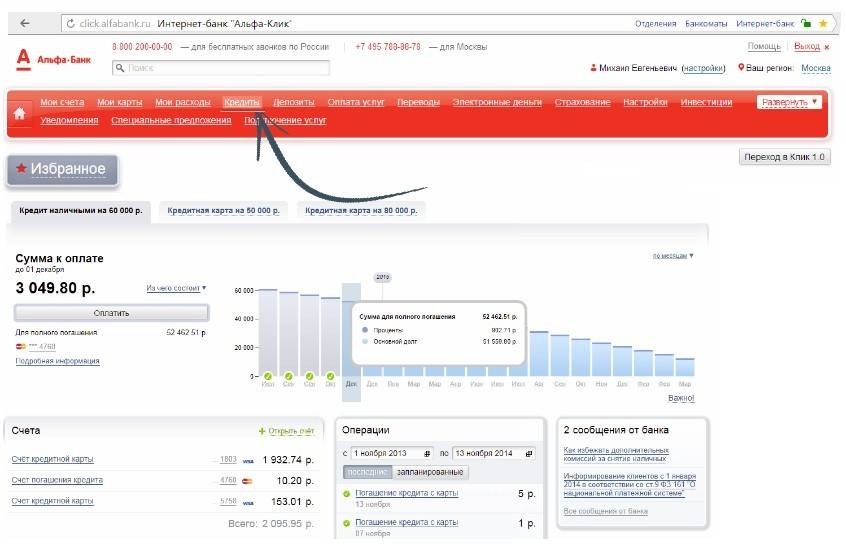Open the 'Кредиты' menu item
Image resolution: width=846 pixels, height=548 pixels.
[242, 102]
